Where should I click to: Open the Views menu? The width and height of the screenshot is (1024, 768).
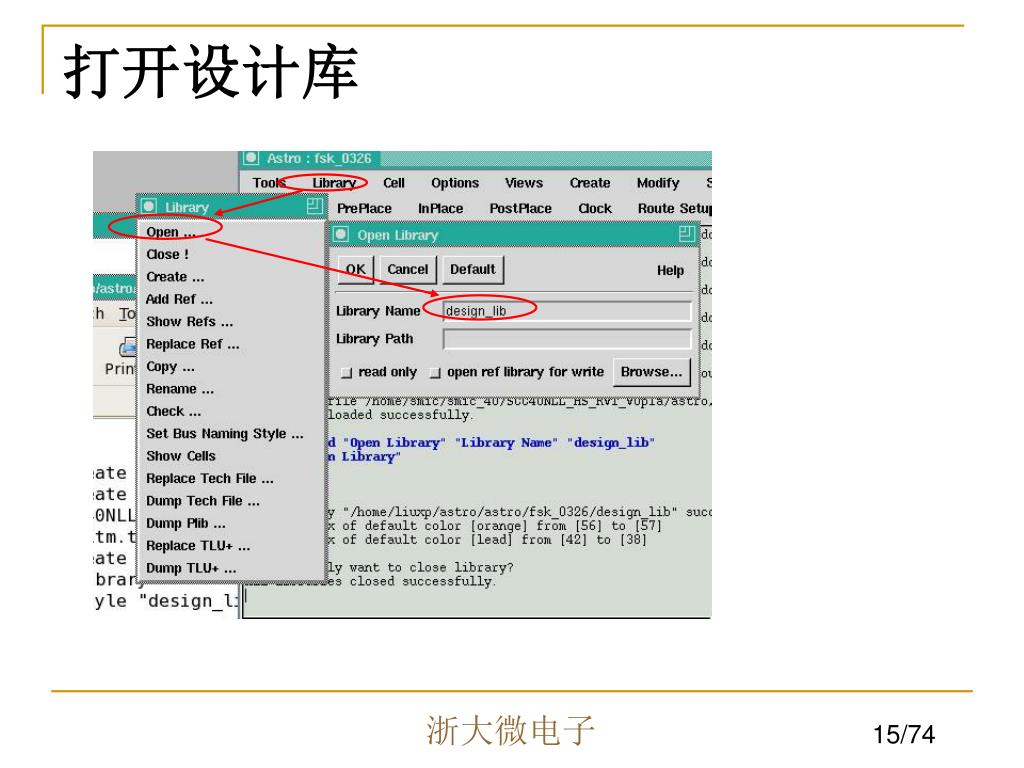tap(524, 184)
